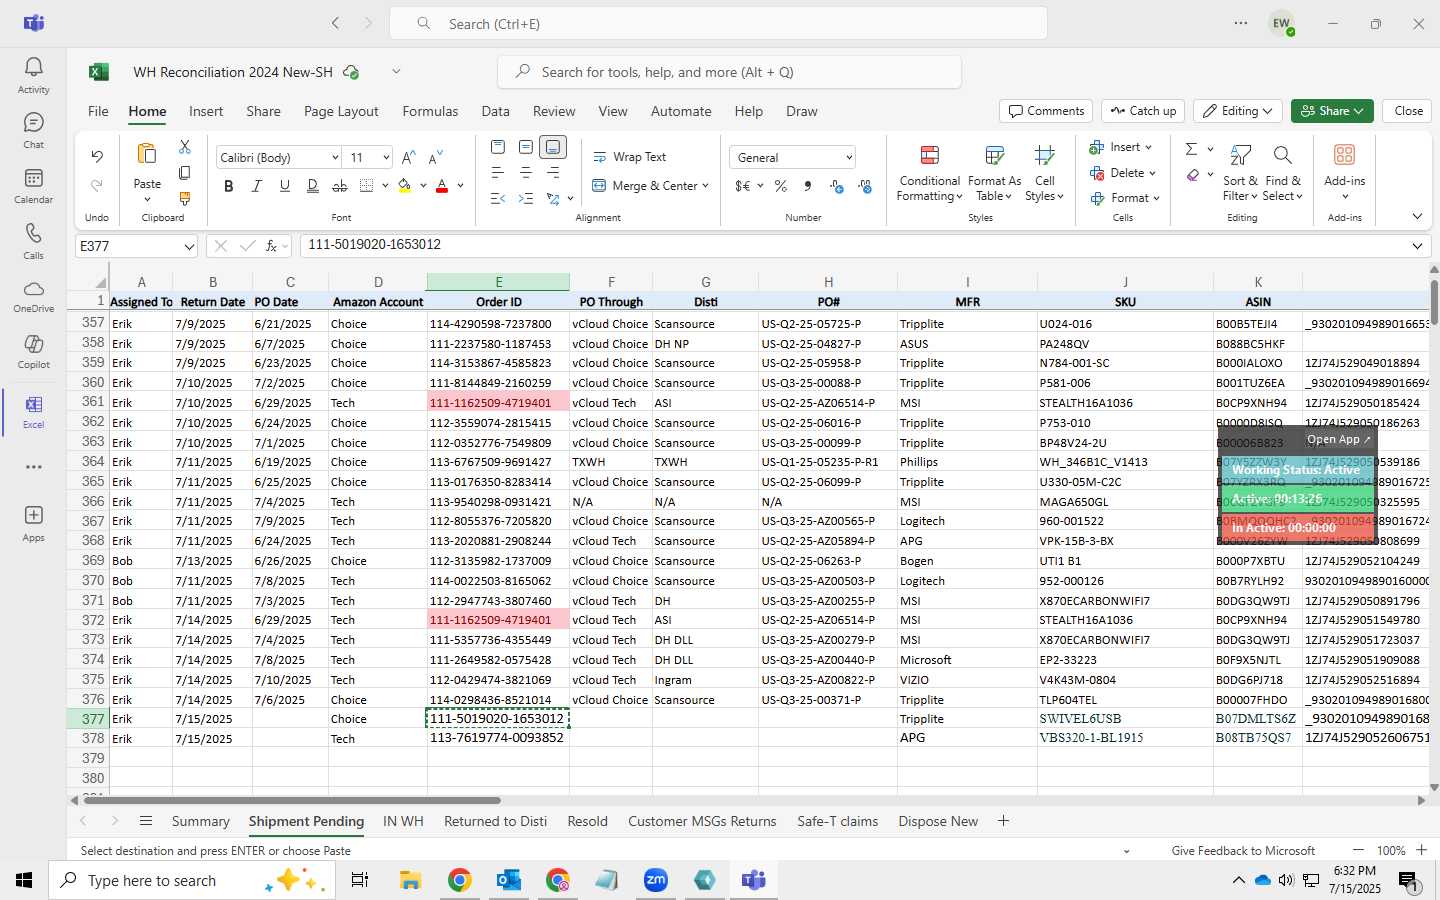Toggle bottom align button

click(x=553, y=147)
